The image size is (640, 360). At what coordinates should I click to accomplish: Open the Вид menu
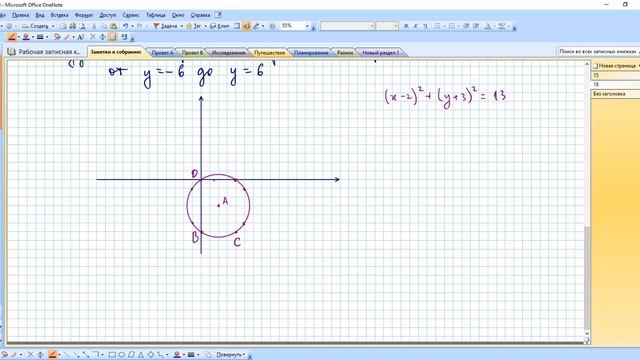(40, 15)
